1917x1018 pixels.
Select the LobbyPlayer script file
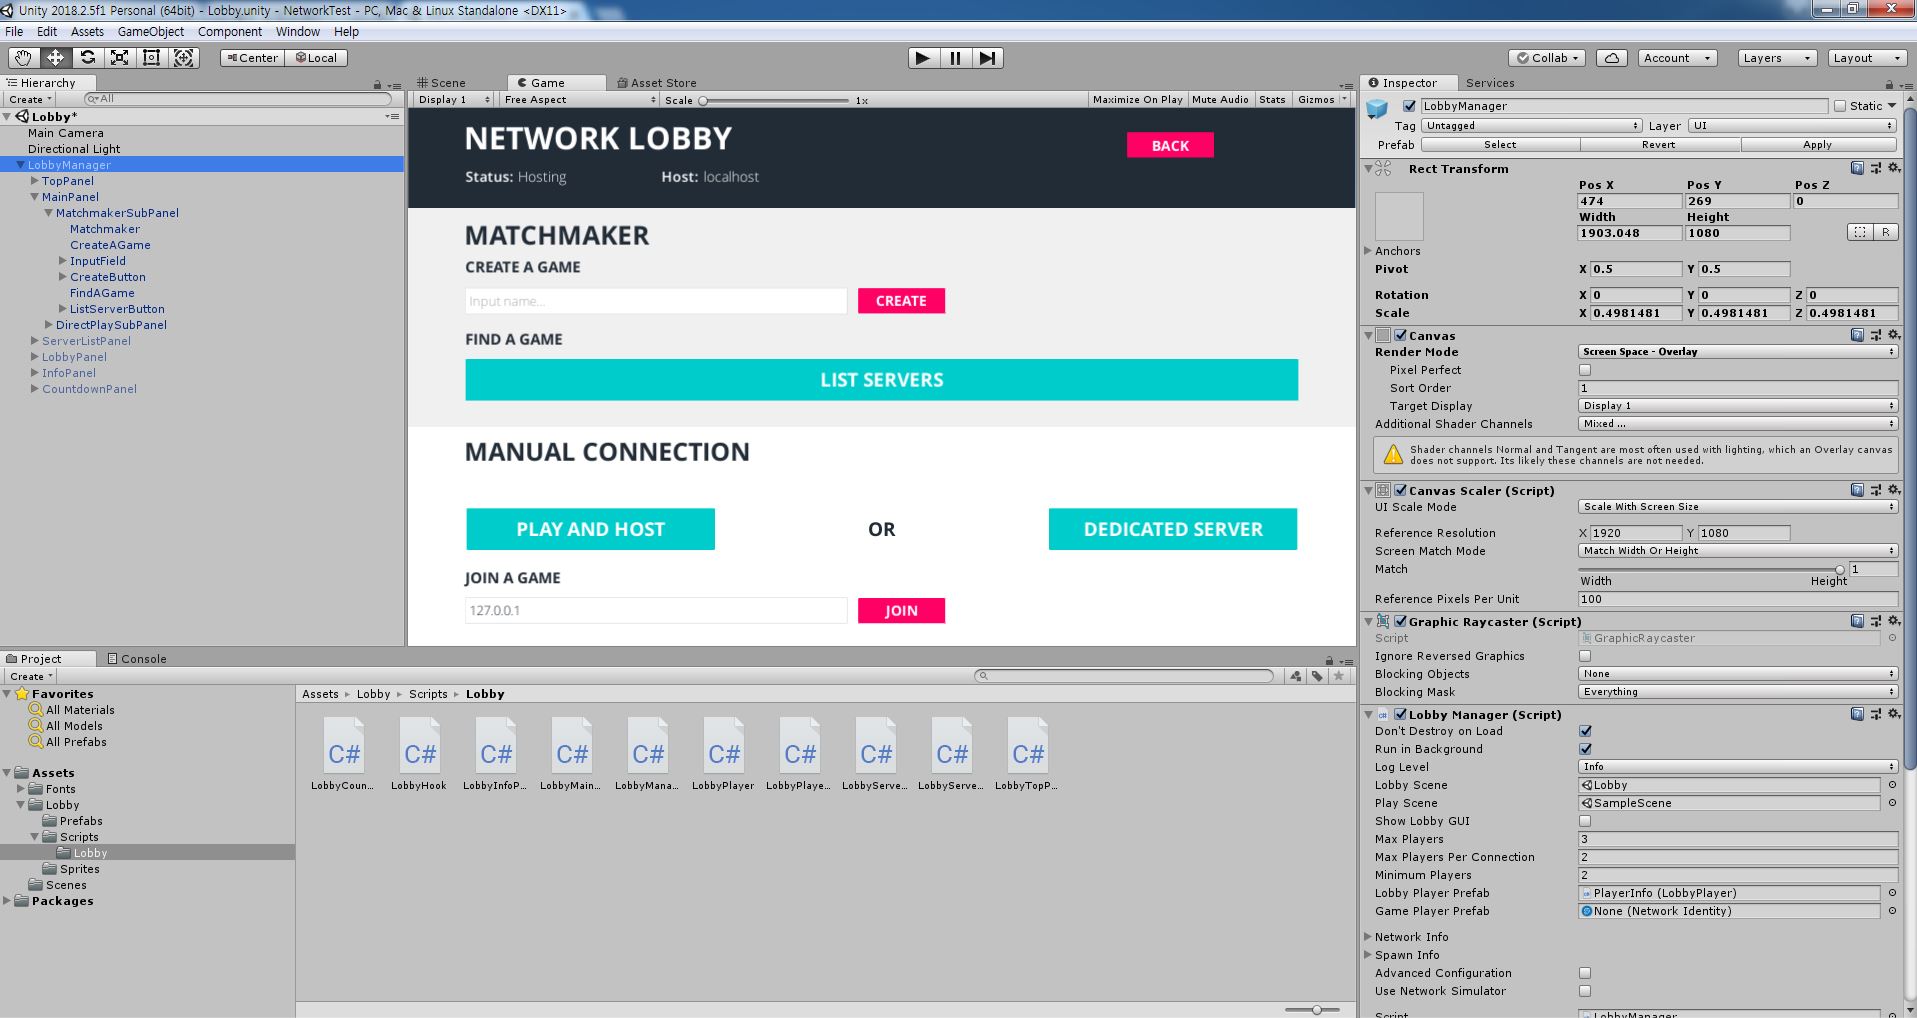pyautogui.click(x=723, y=755)
